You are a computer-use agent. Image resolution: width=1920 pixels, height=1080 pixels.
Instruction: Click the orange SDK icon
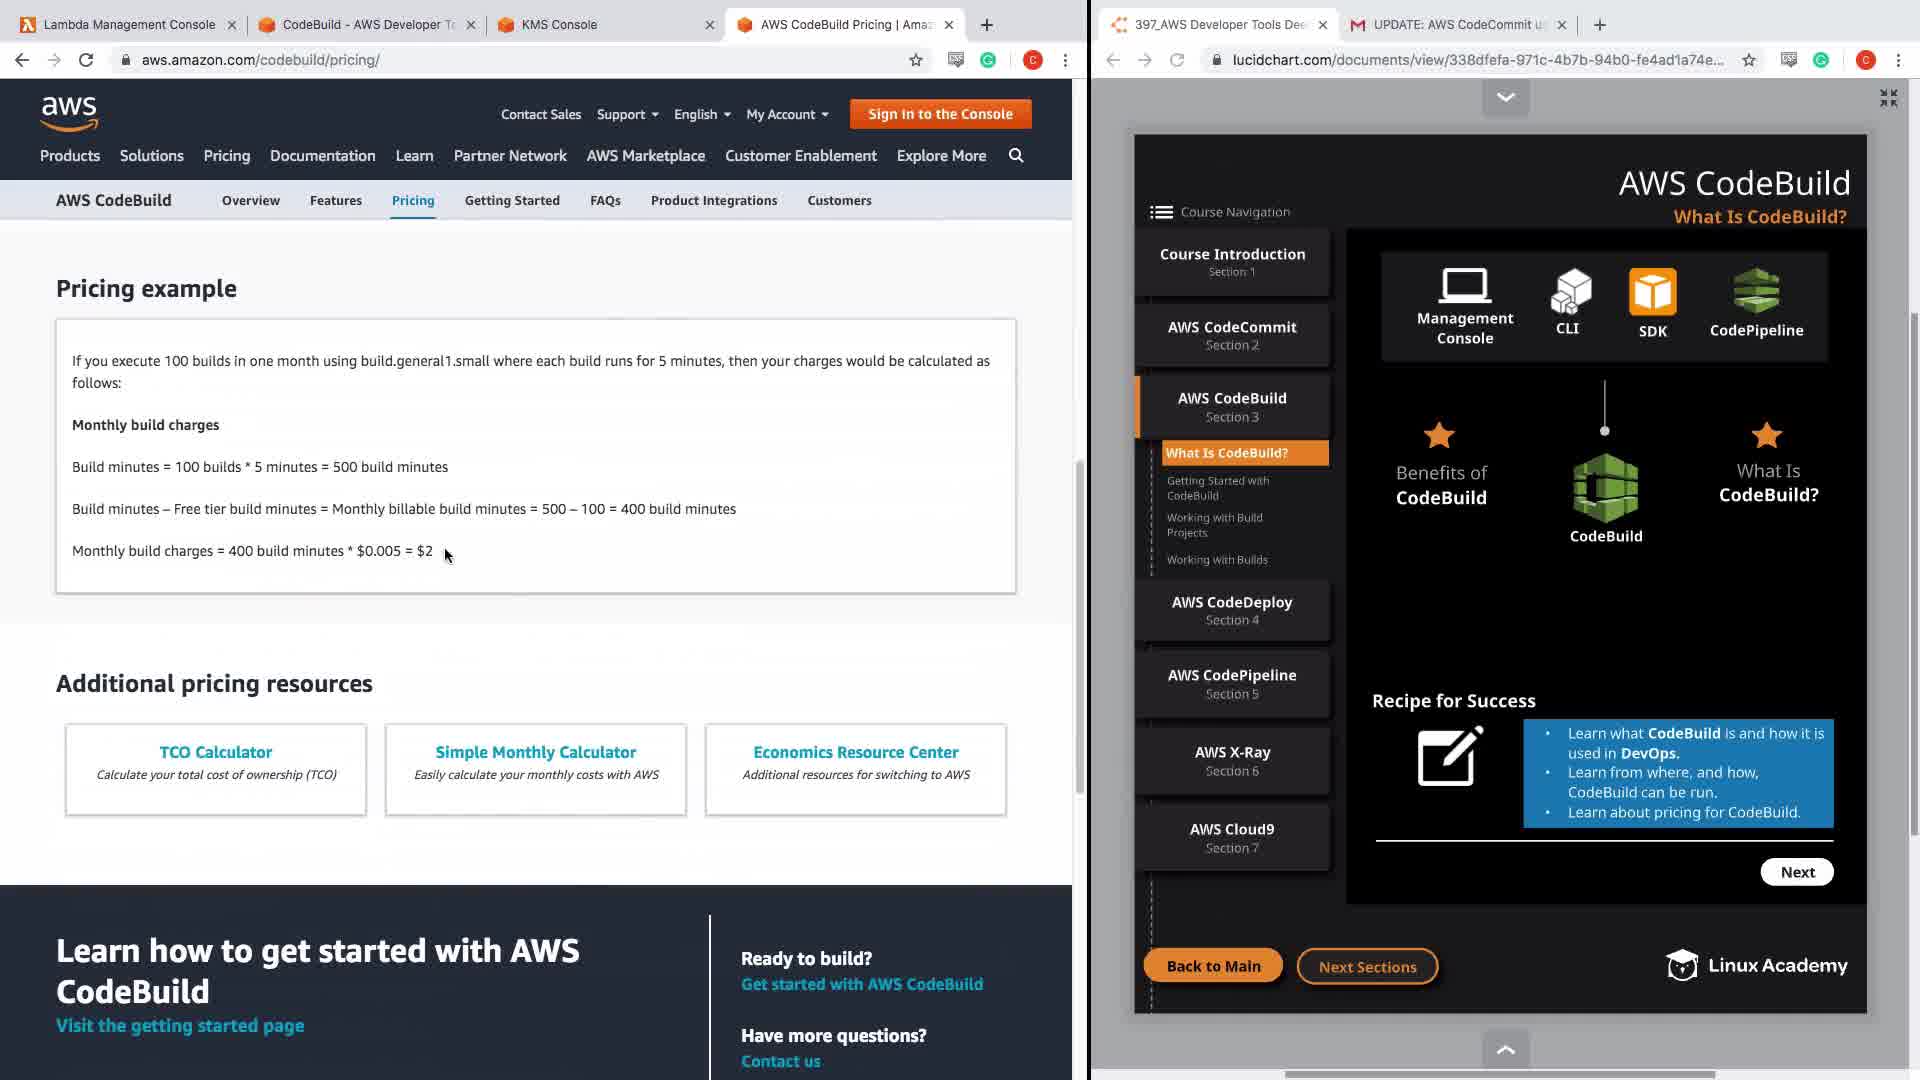point(1652,292)
